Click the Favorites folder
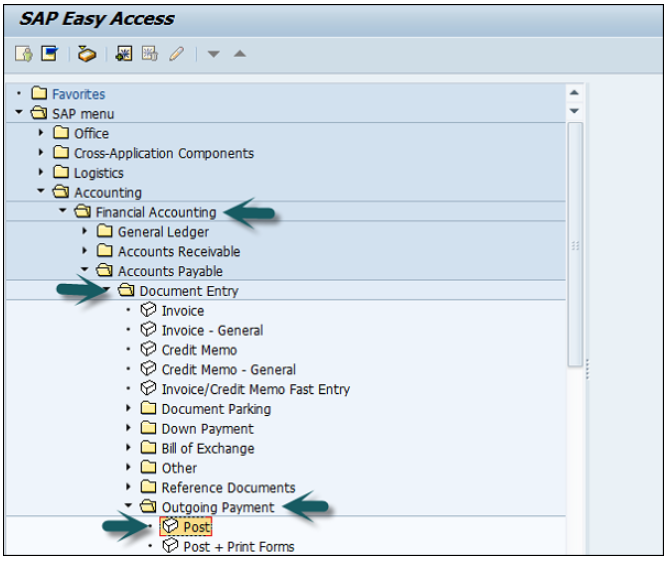 coord(78,94)
